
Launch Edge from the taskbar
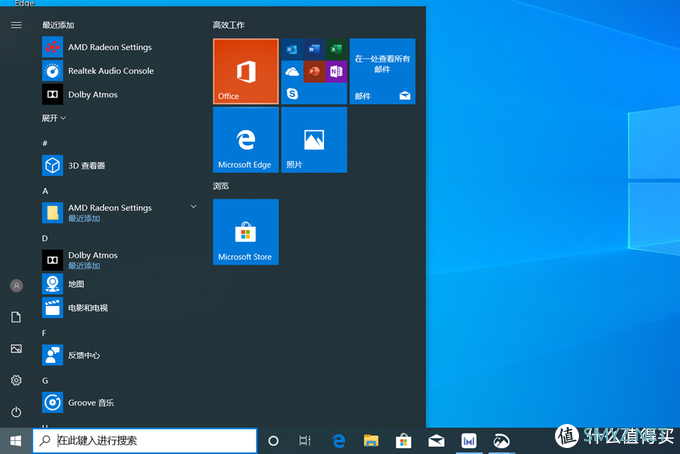(x=339, y=441)
